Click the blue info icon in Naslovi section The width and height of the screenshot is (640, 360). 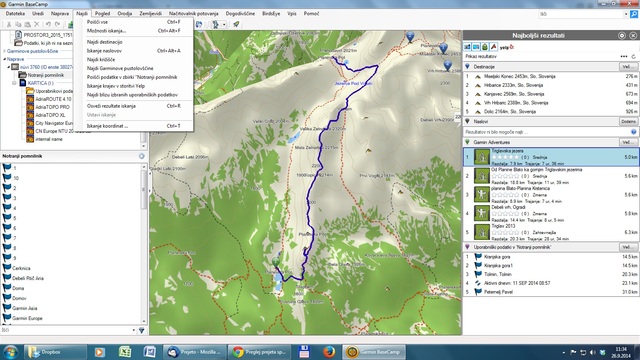[x=633, y=132]
